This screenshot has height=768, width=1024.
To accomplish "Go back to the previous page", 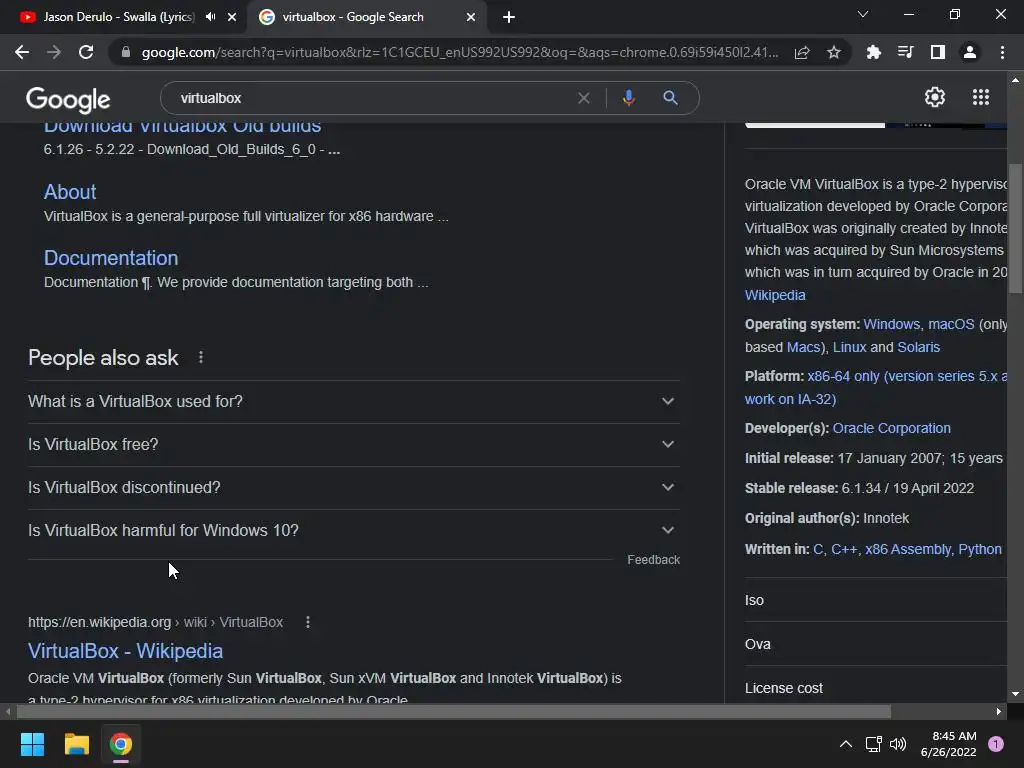I will pos(22,52).
